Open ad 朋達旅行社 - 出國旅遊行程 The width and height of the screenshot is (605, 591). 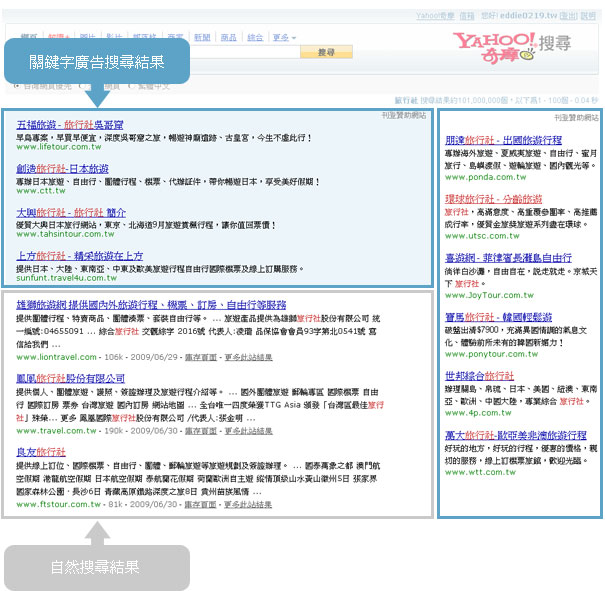(x=504, y=140)
